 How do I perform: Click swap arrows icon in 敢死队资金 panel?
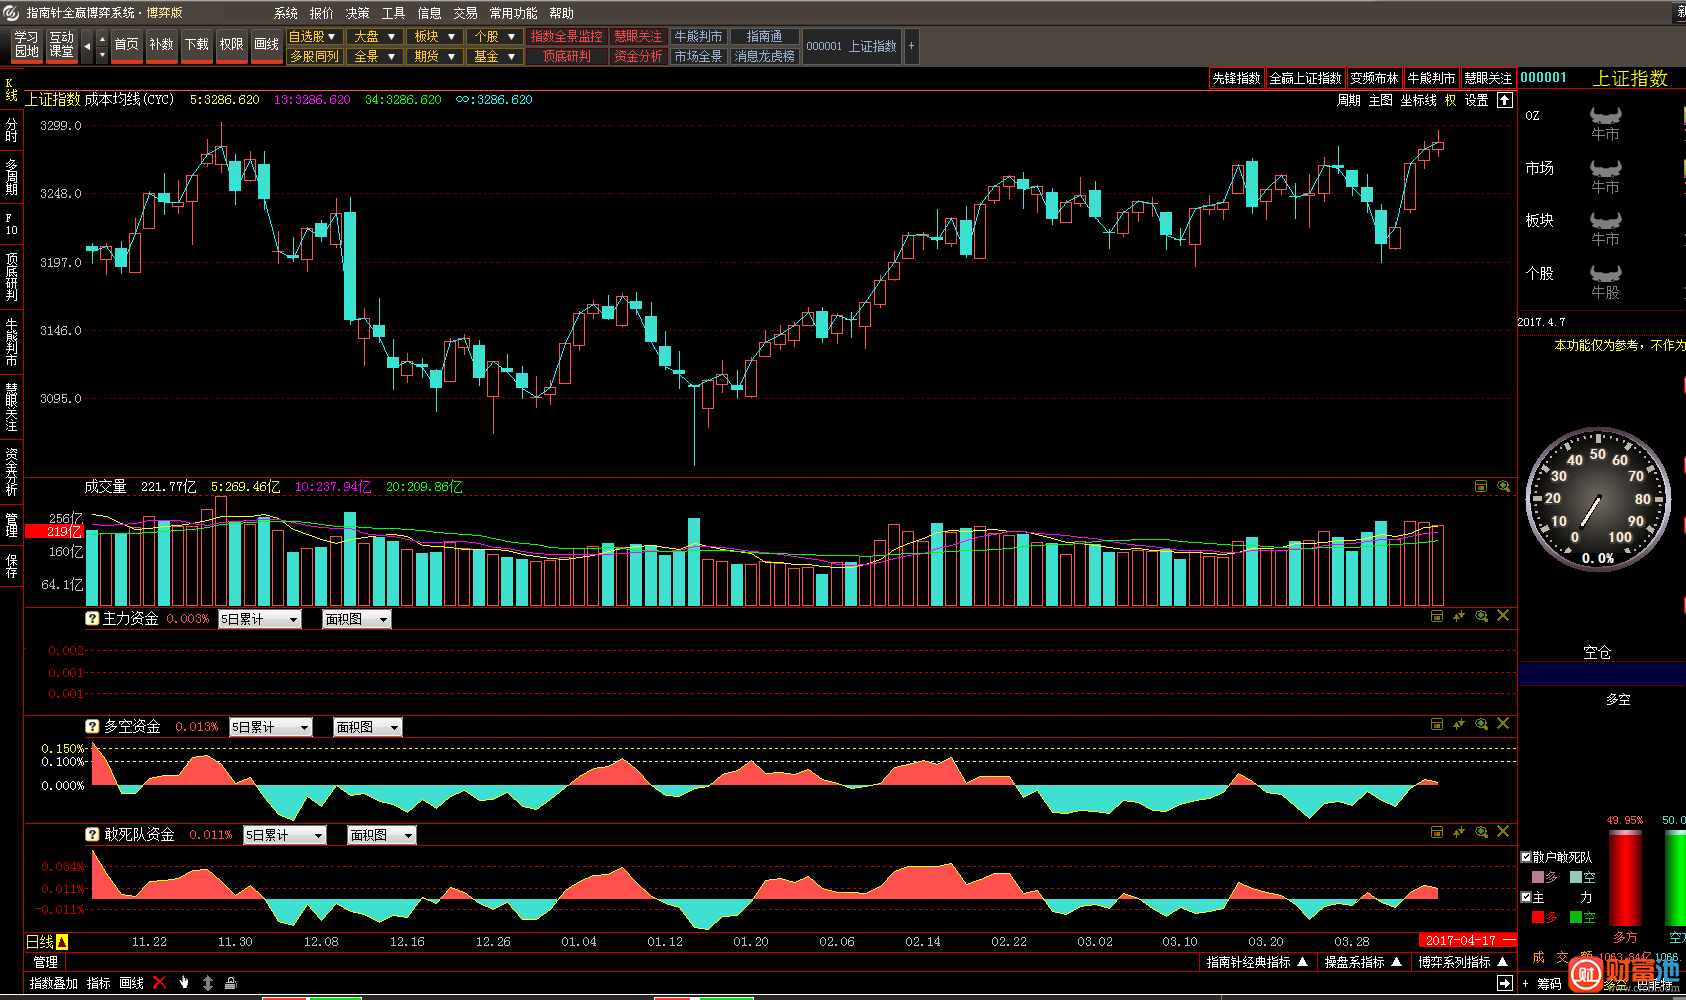[1459, 832]
